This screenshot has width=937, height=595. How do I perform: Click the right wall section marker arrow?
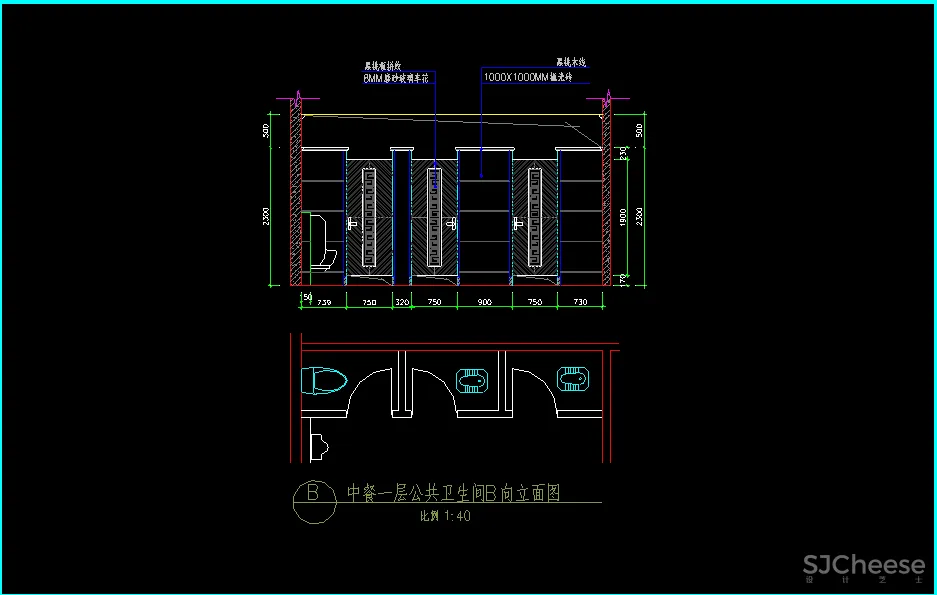(607, 96)
